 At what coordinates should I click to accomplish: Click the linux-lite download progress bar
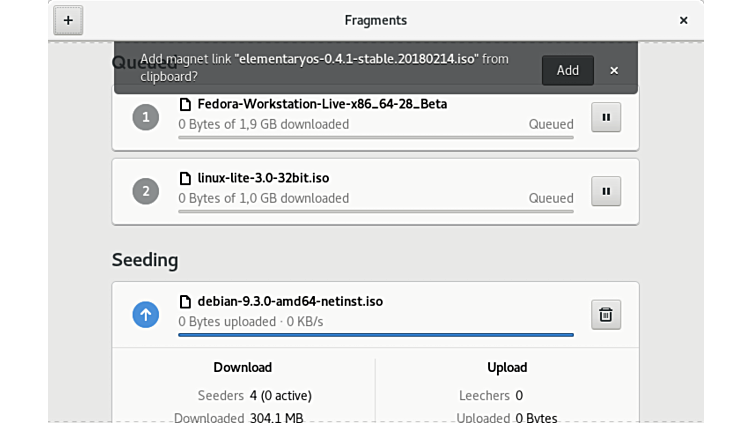[x=375, y=211]
